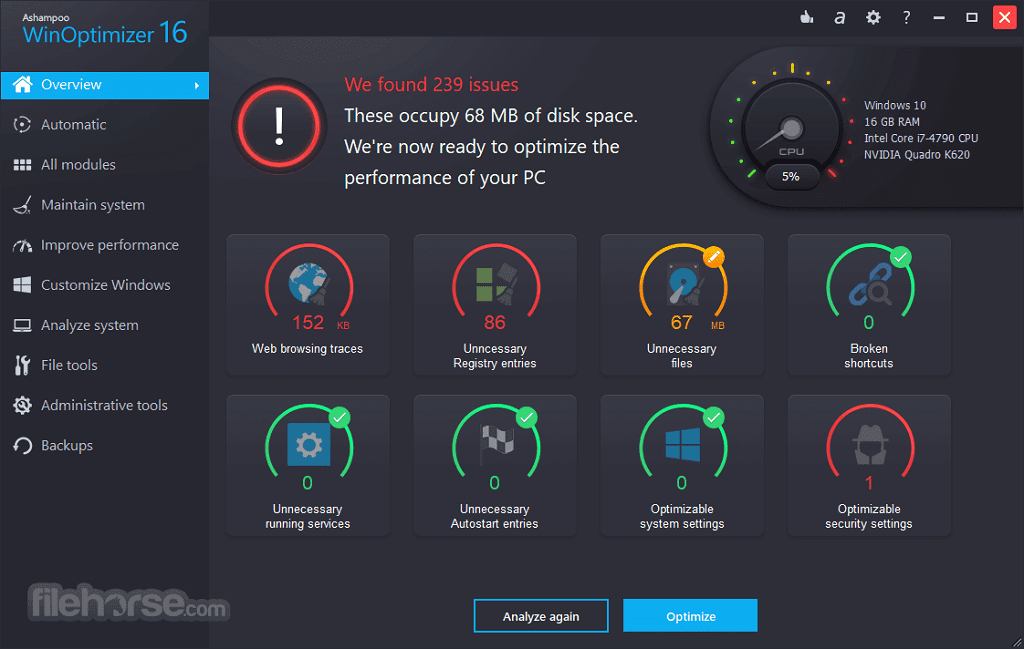Click the system settings Windows logo icon

click(x=683, y=445)
